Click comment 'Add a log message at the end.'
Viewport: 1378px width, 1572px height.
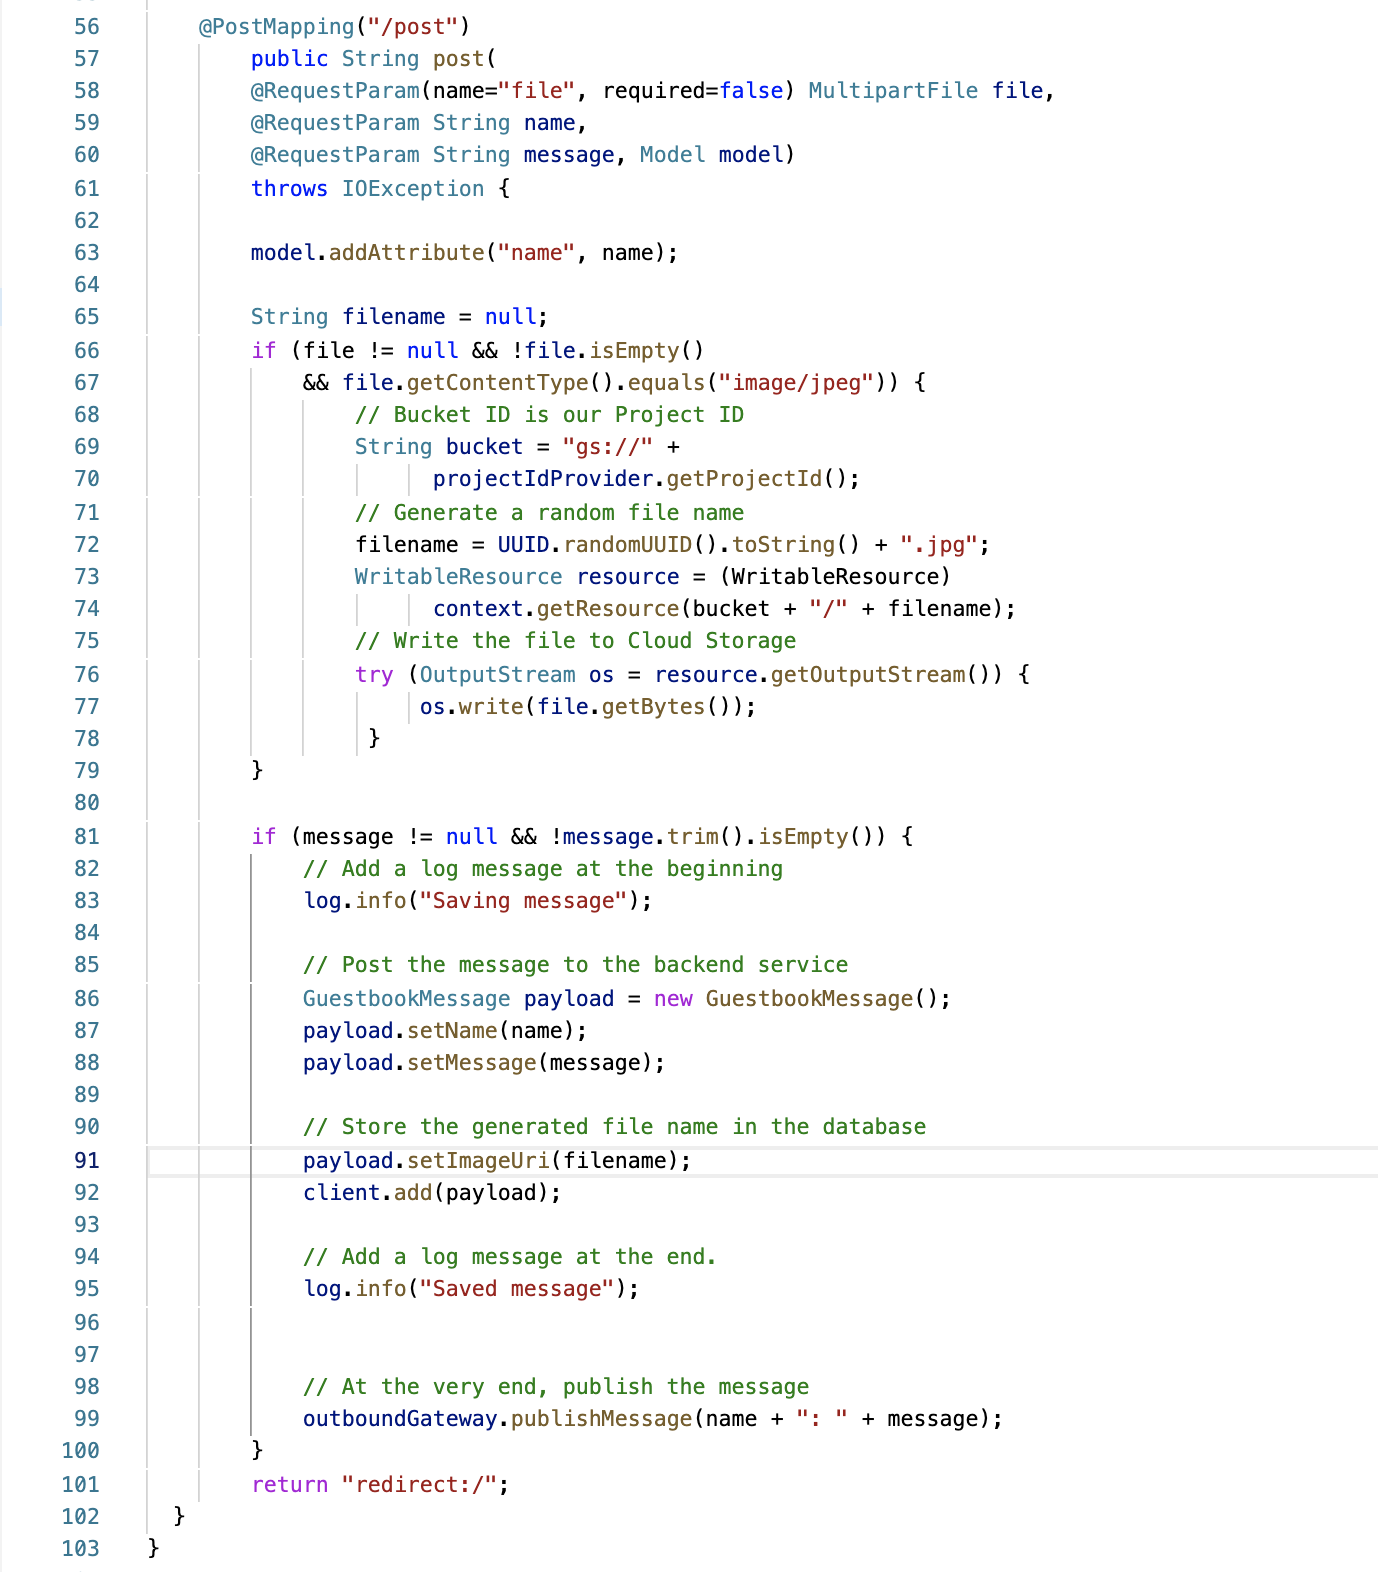pyautogui.click(x=510, y=1256)
